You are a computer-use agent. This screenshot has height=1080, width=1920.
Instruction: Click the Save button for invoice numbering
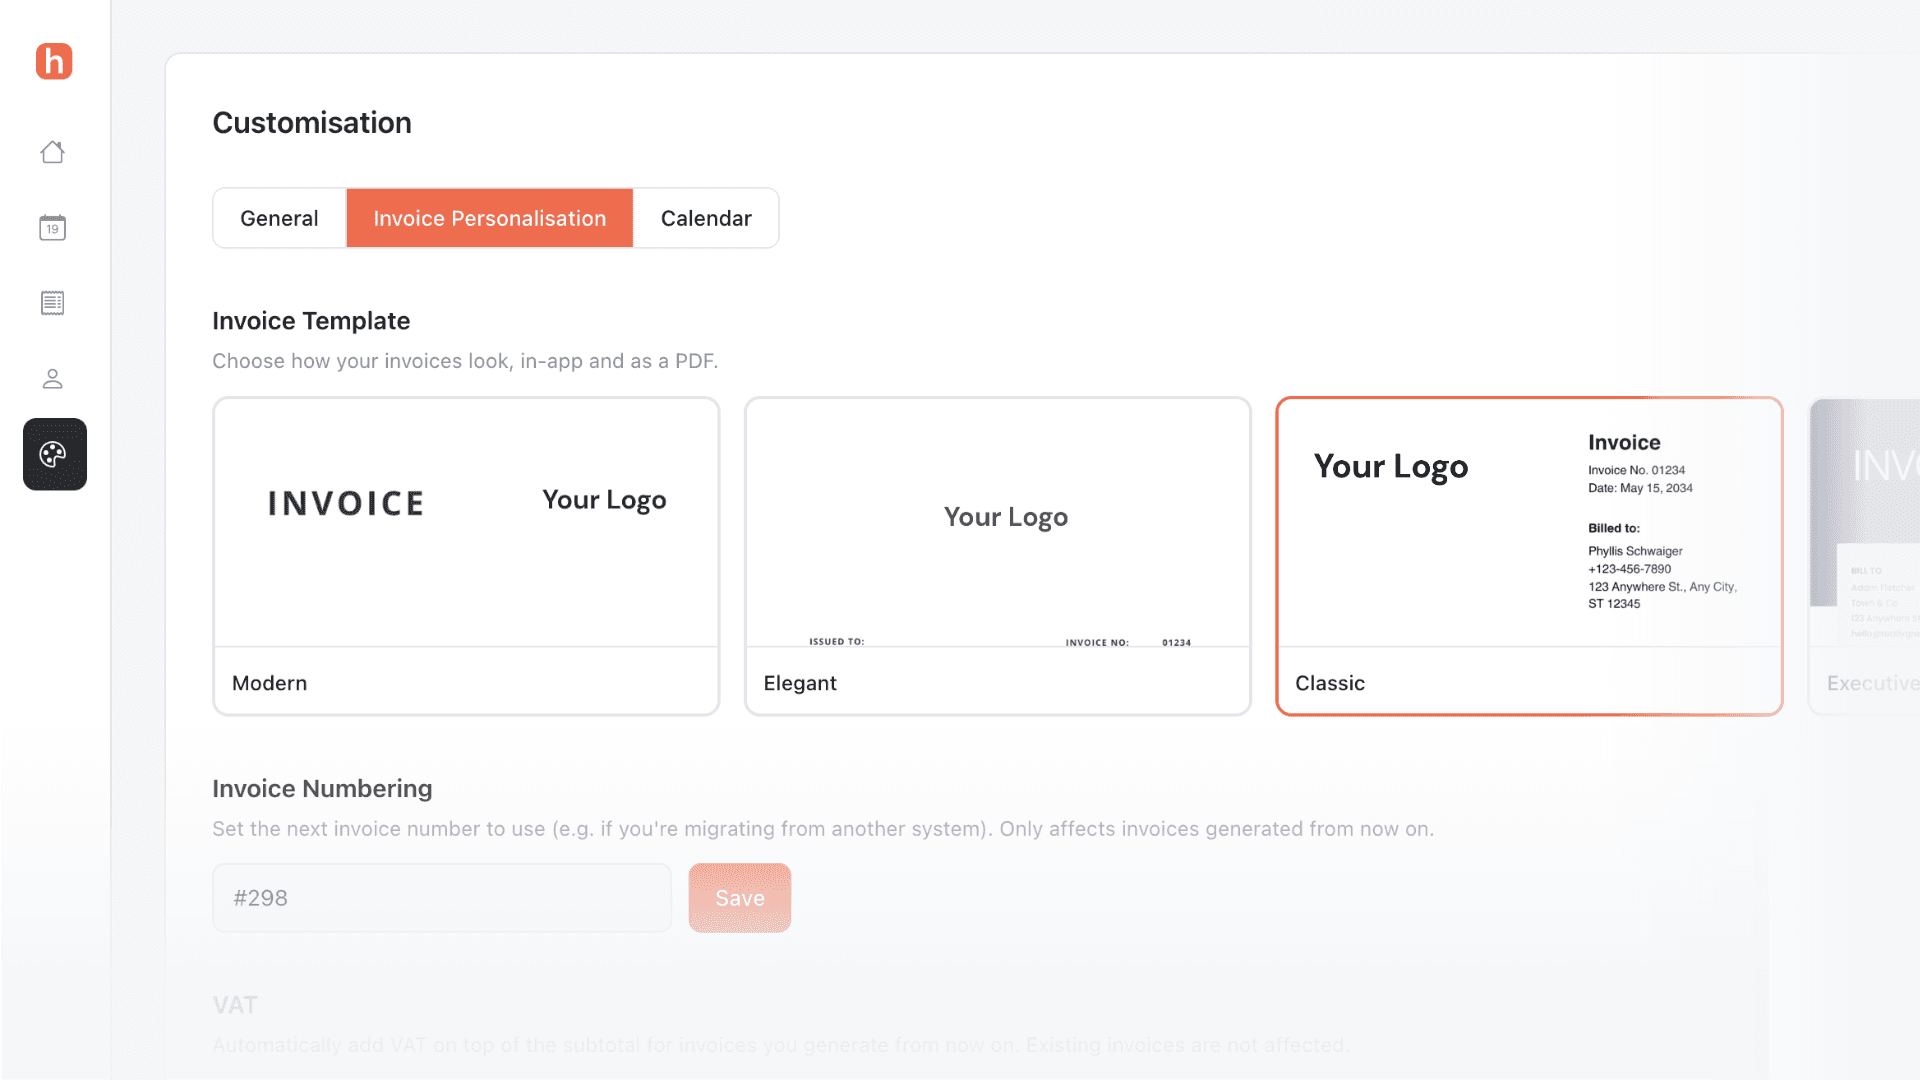[740, 898]
